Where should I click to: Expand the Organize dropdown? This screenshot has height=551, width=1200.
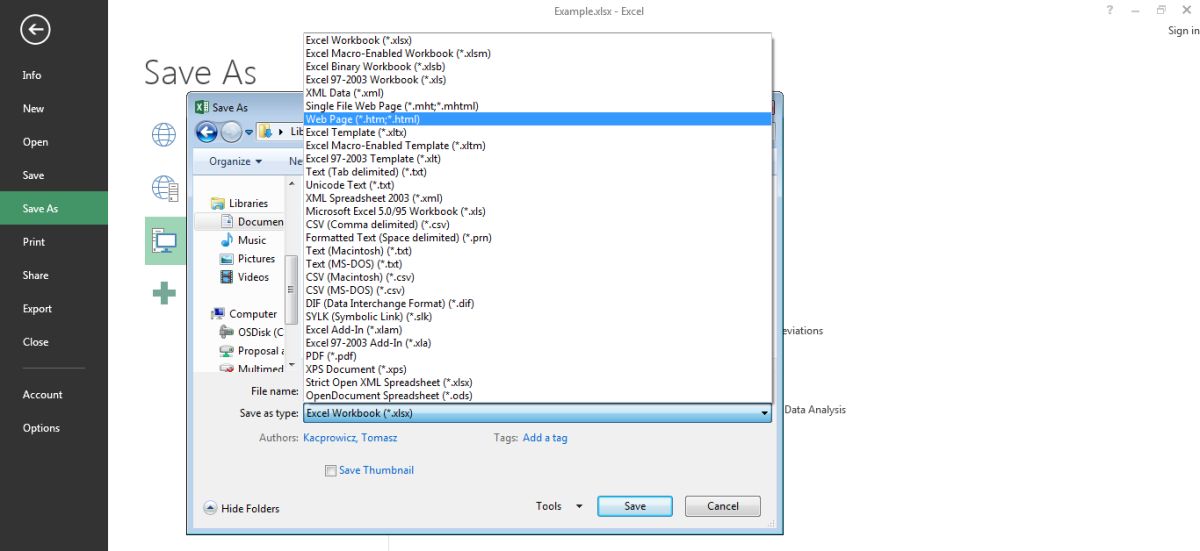[x=236, y=161]
